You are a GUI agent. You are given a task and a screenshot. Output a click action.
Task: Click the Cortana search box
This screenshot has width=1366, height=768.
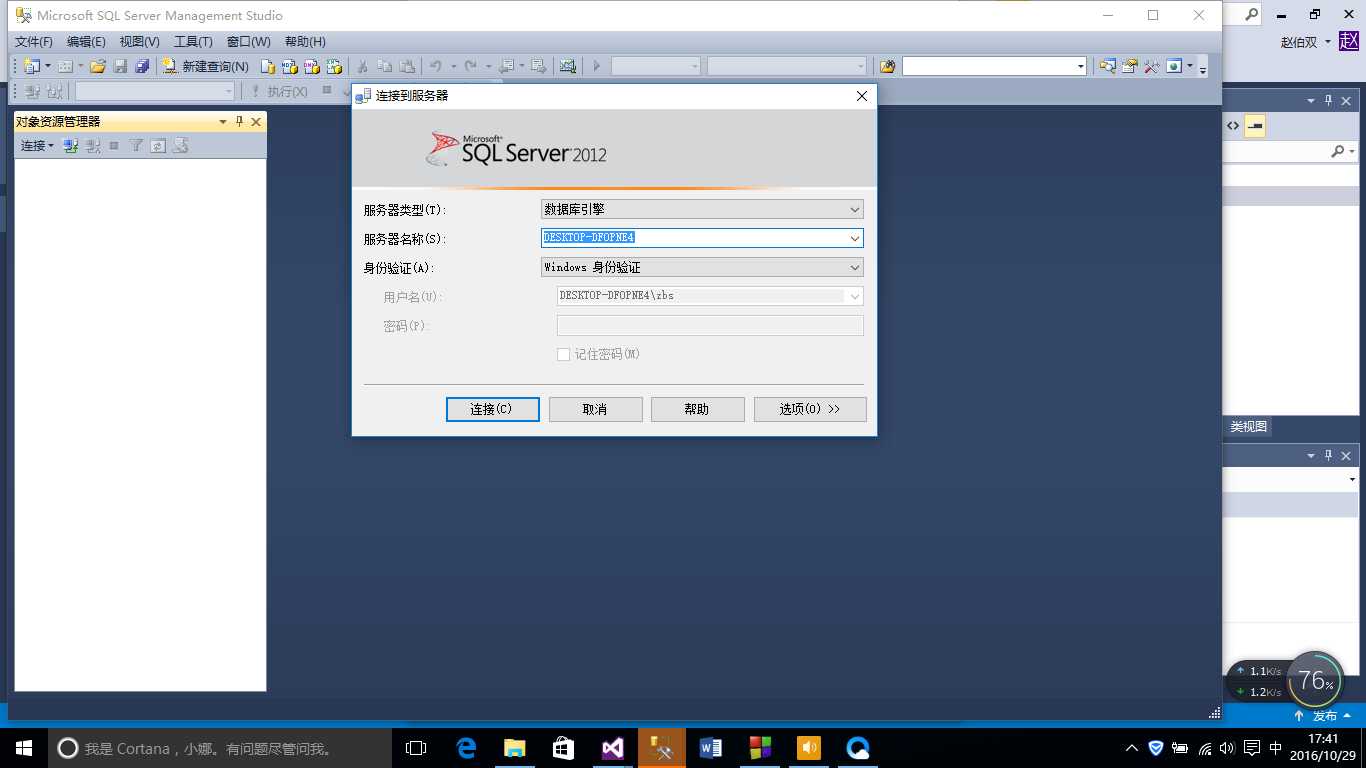click(220, 748)
